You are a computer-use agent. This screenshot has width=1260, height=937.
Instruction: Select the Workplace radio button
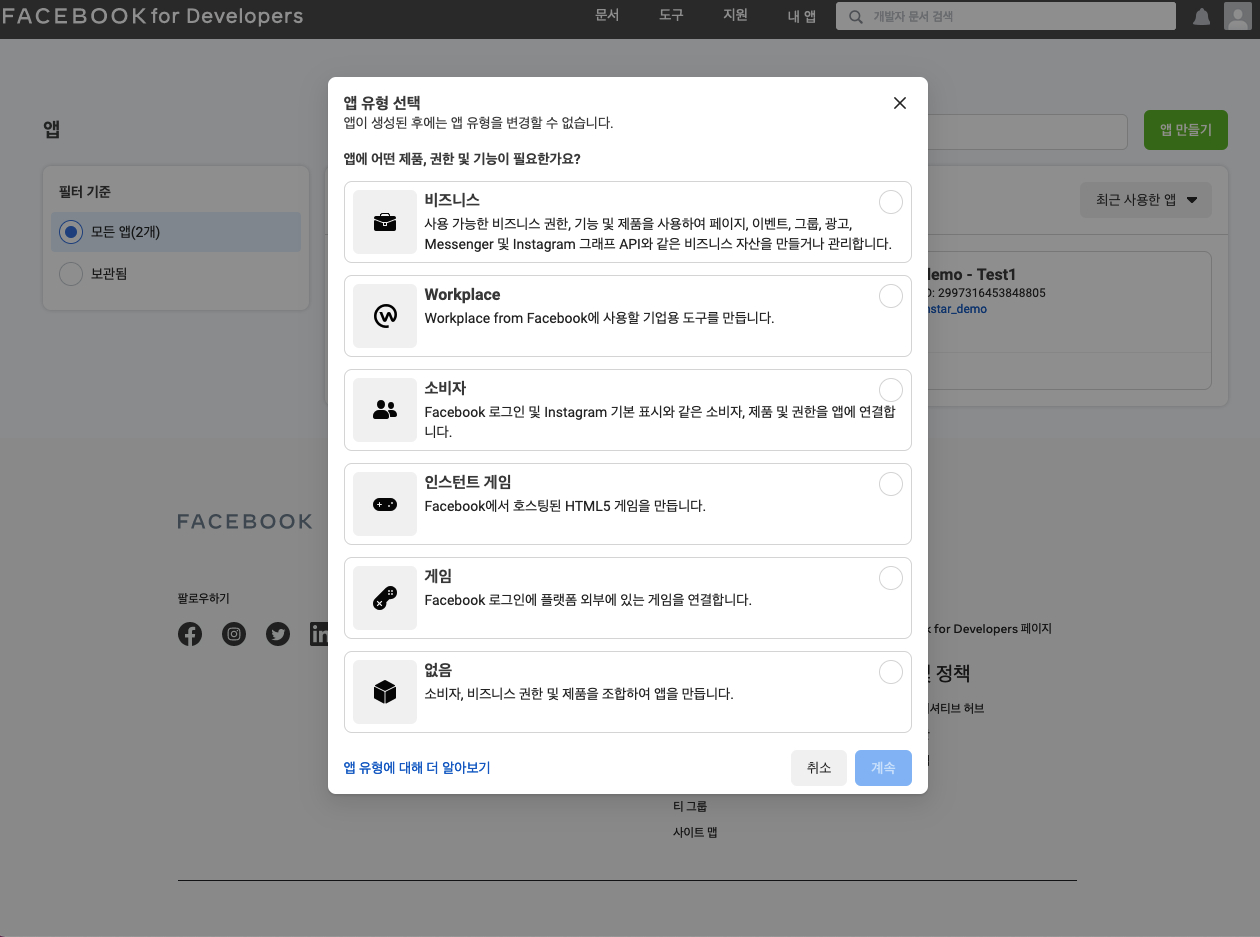(890, 296)
